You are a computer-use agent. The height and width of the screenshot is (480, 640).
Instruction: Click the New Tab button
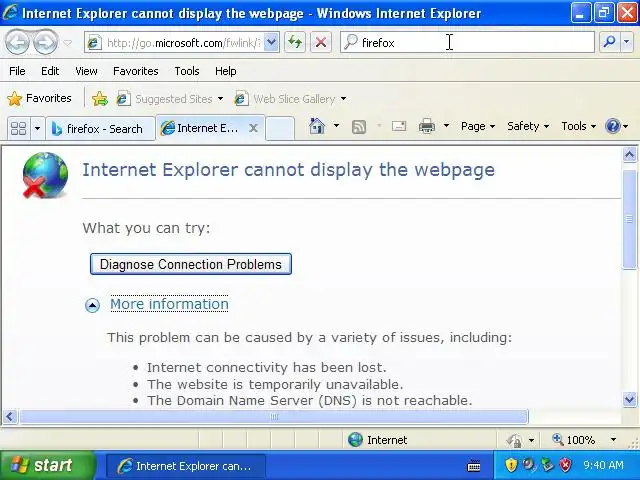pos(280,129)
